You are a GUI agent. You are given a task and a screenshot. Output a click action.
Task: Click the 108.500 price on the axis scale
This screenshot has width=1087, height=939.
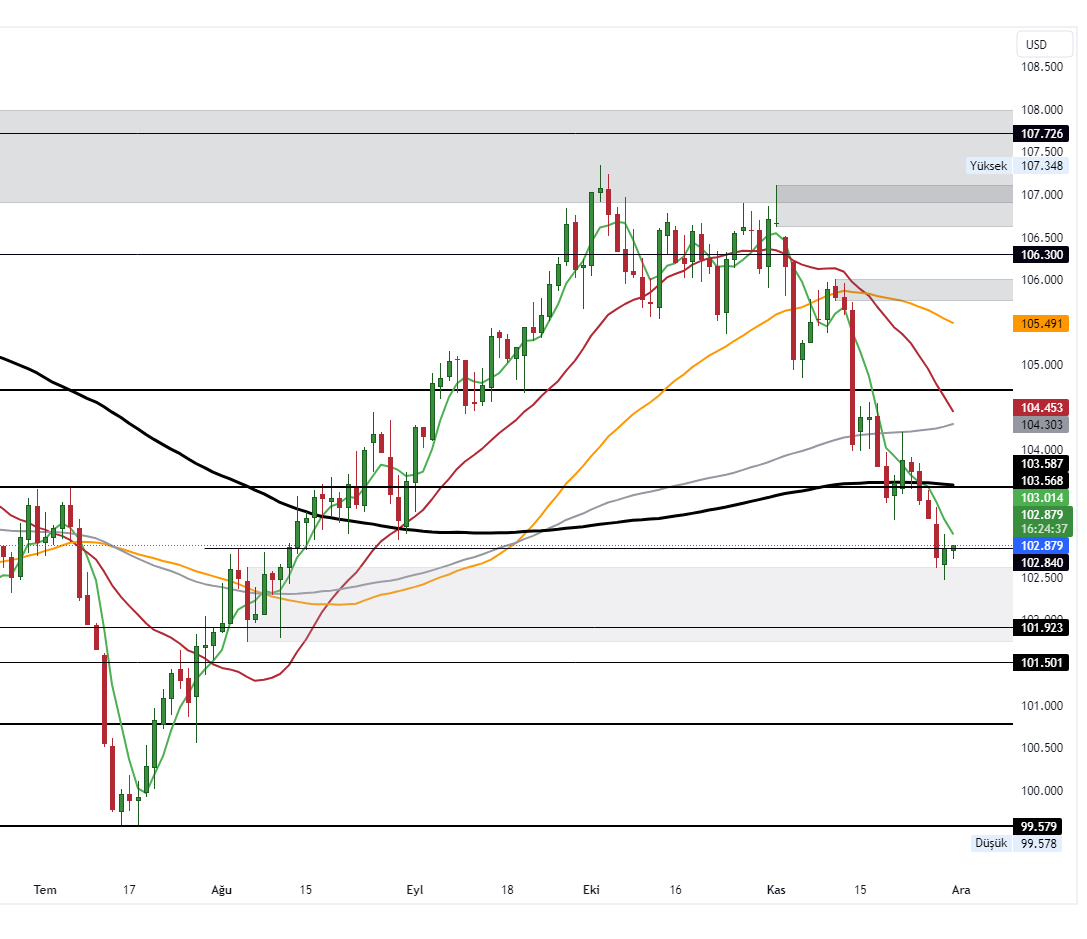(x=1041, y=67)
